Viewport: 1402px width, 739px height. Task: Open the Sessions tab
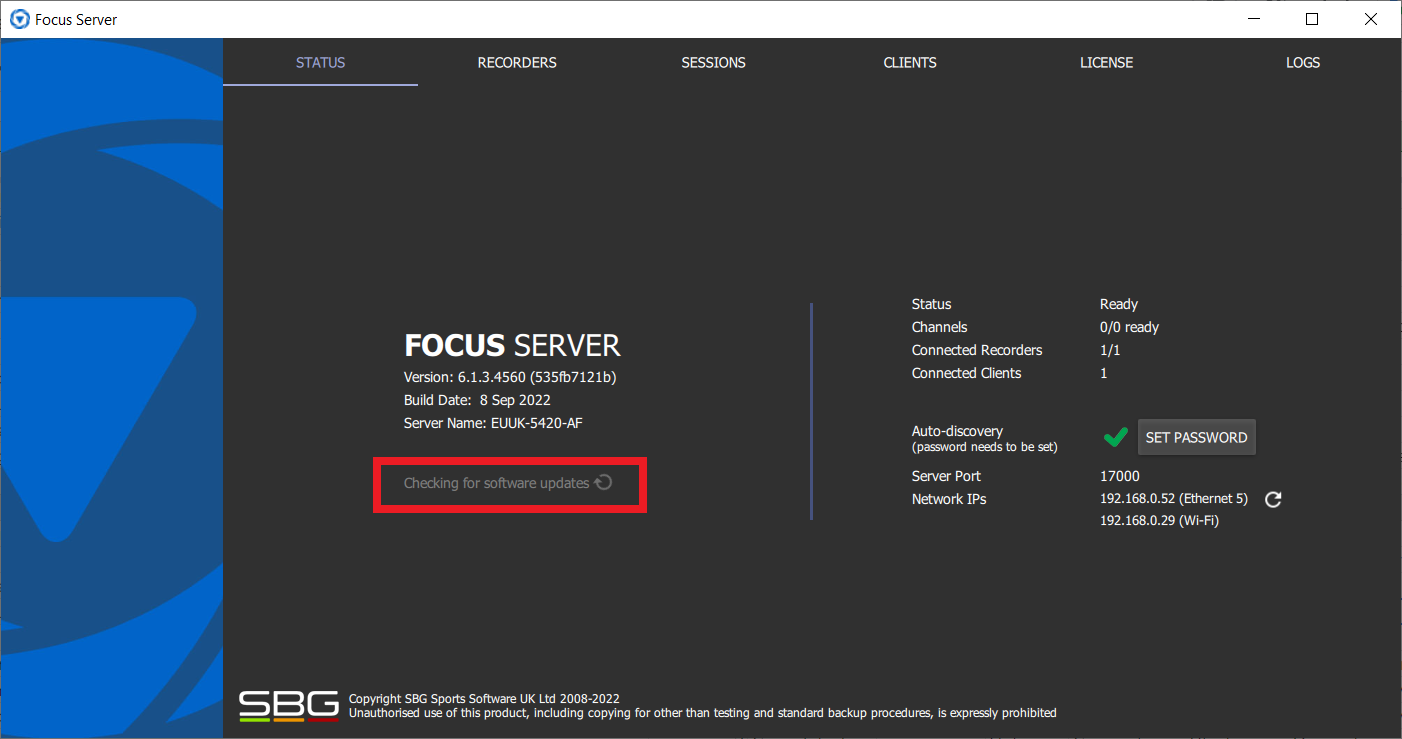[x=713, y=62]
